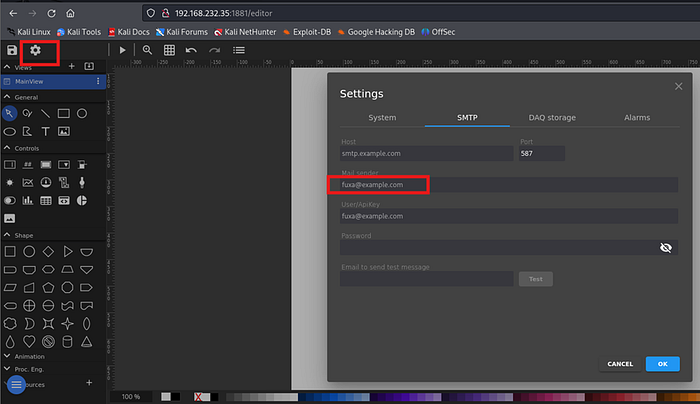Screen dimensions: 700x404
Task: Collapse the Shape section
Action: tap(7, 235)
